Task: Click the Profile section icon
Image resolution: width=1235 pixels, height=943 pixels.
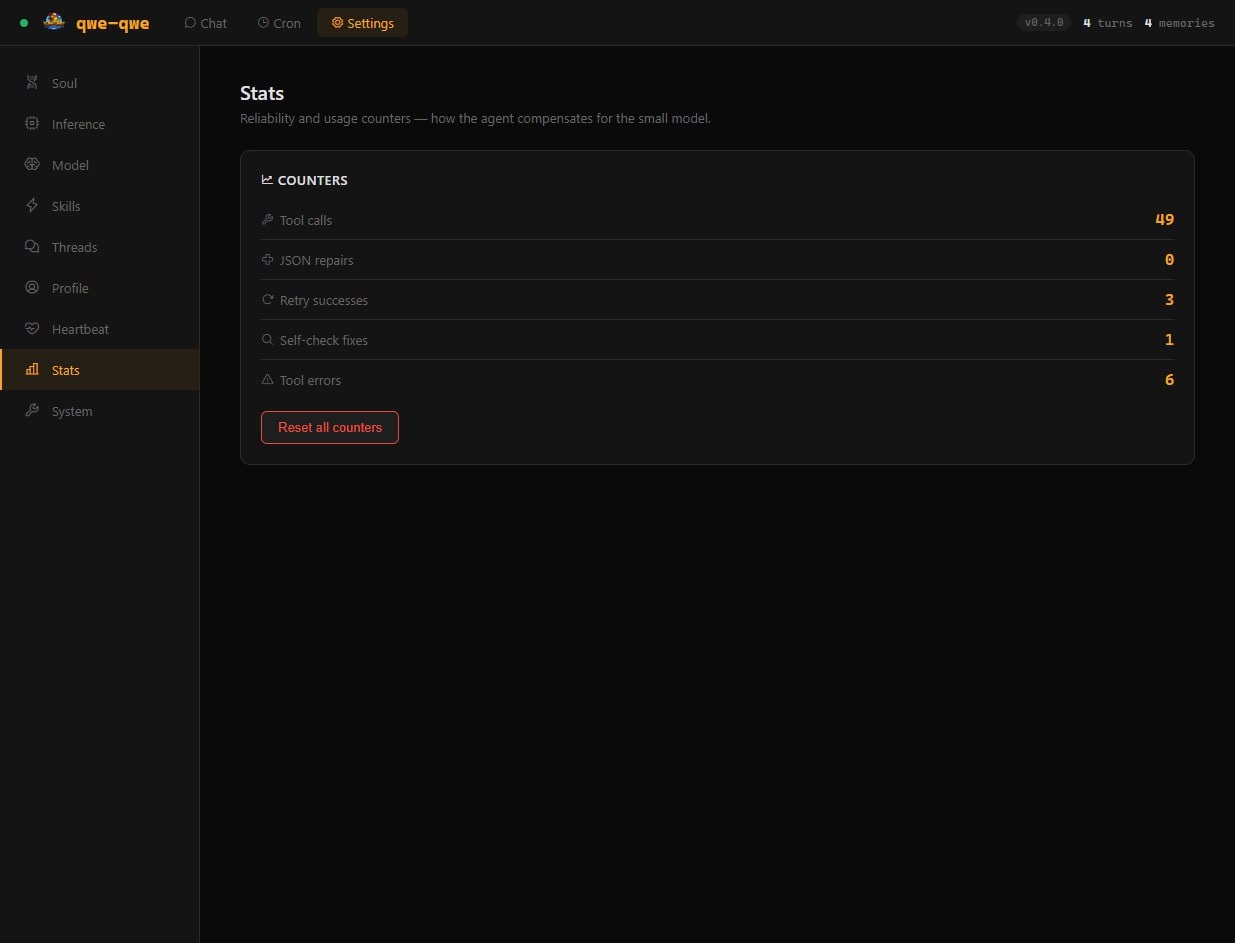Action: 32,288
